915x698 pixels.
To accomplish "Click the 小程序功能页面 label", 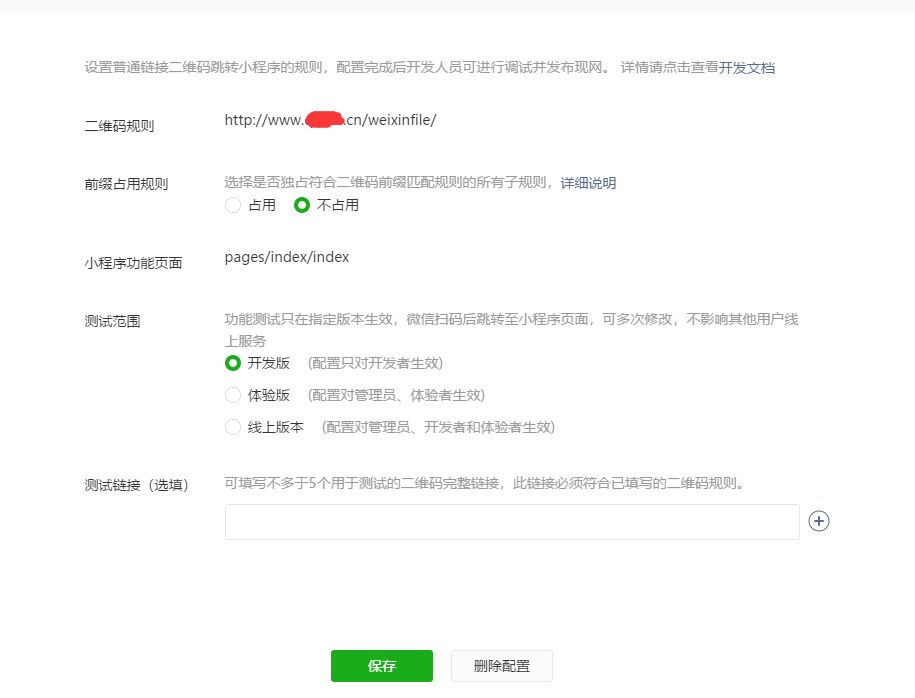I will pyautogui.click(x=133, y=263).
